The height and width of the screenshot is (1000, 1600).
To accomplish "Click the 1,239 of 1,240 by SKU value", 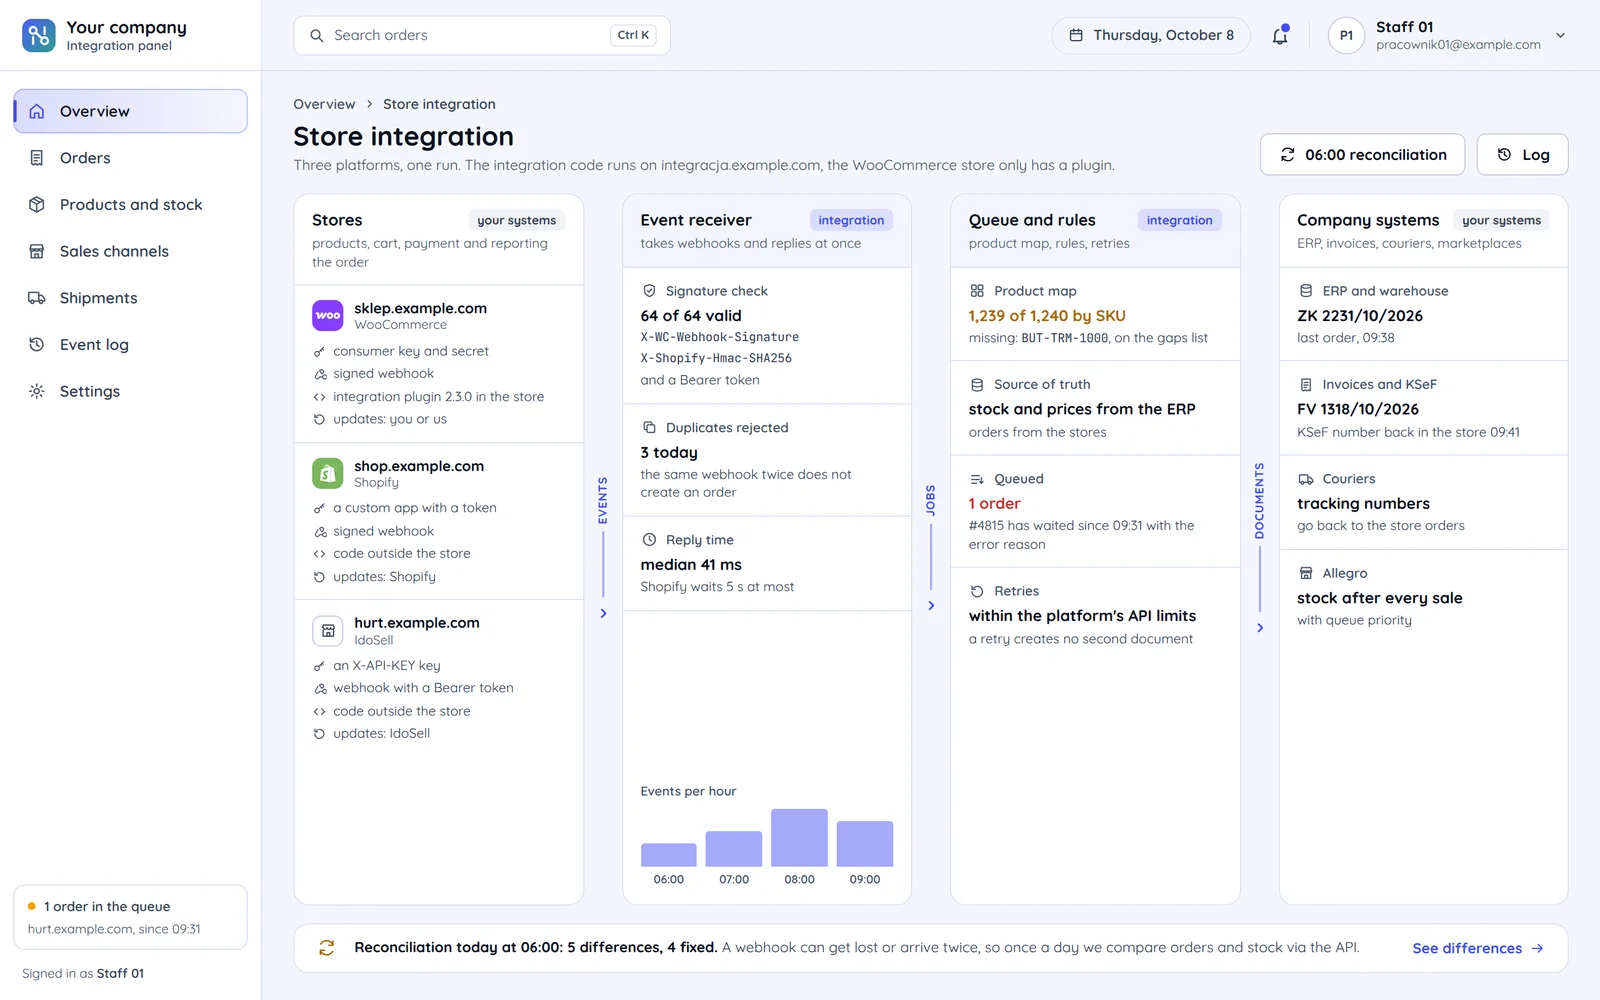I will click(x=1047, y=316).
